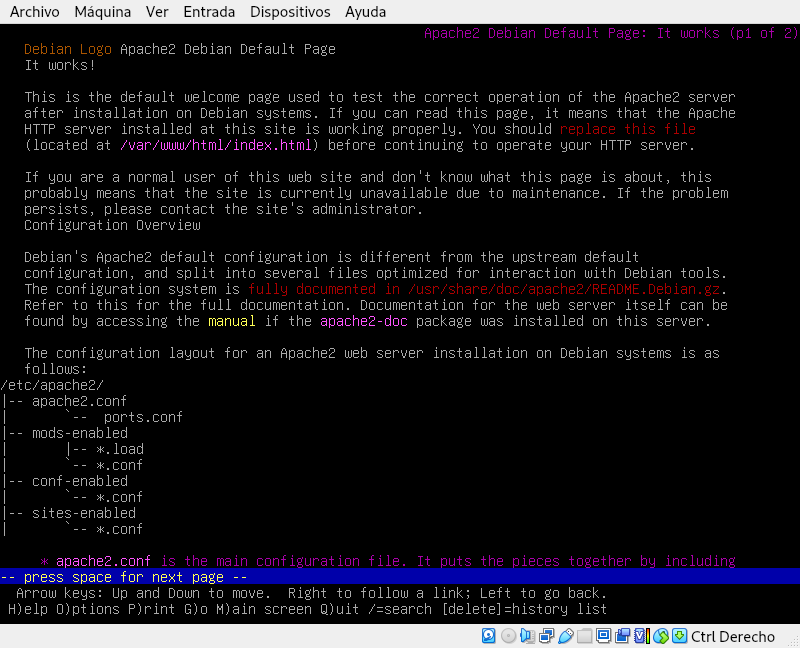The height and width of the screenshot is (648, 800).
Task: Click the apache2-doc package link
Action: pos(364,321)
